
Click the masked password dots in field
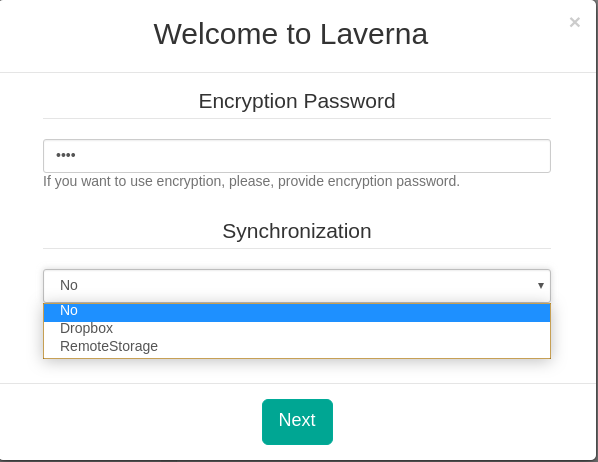click(x=66, y=155)
